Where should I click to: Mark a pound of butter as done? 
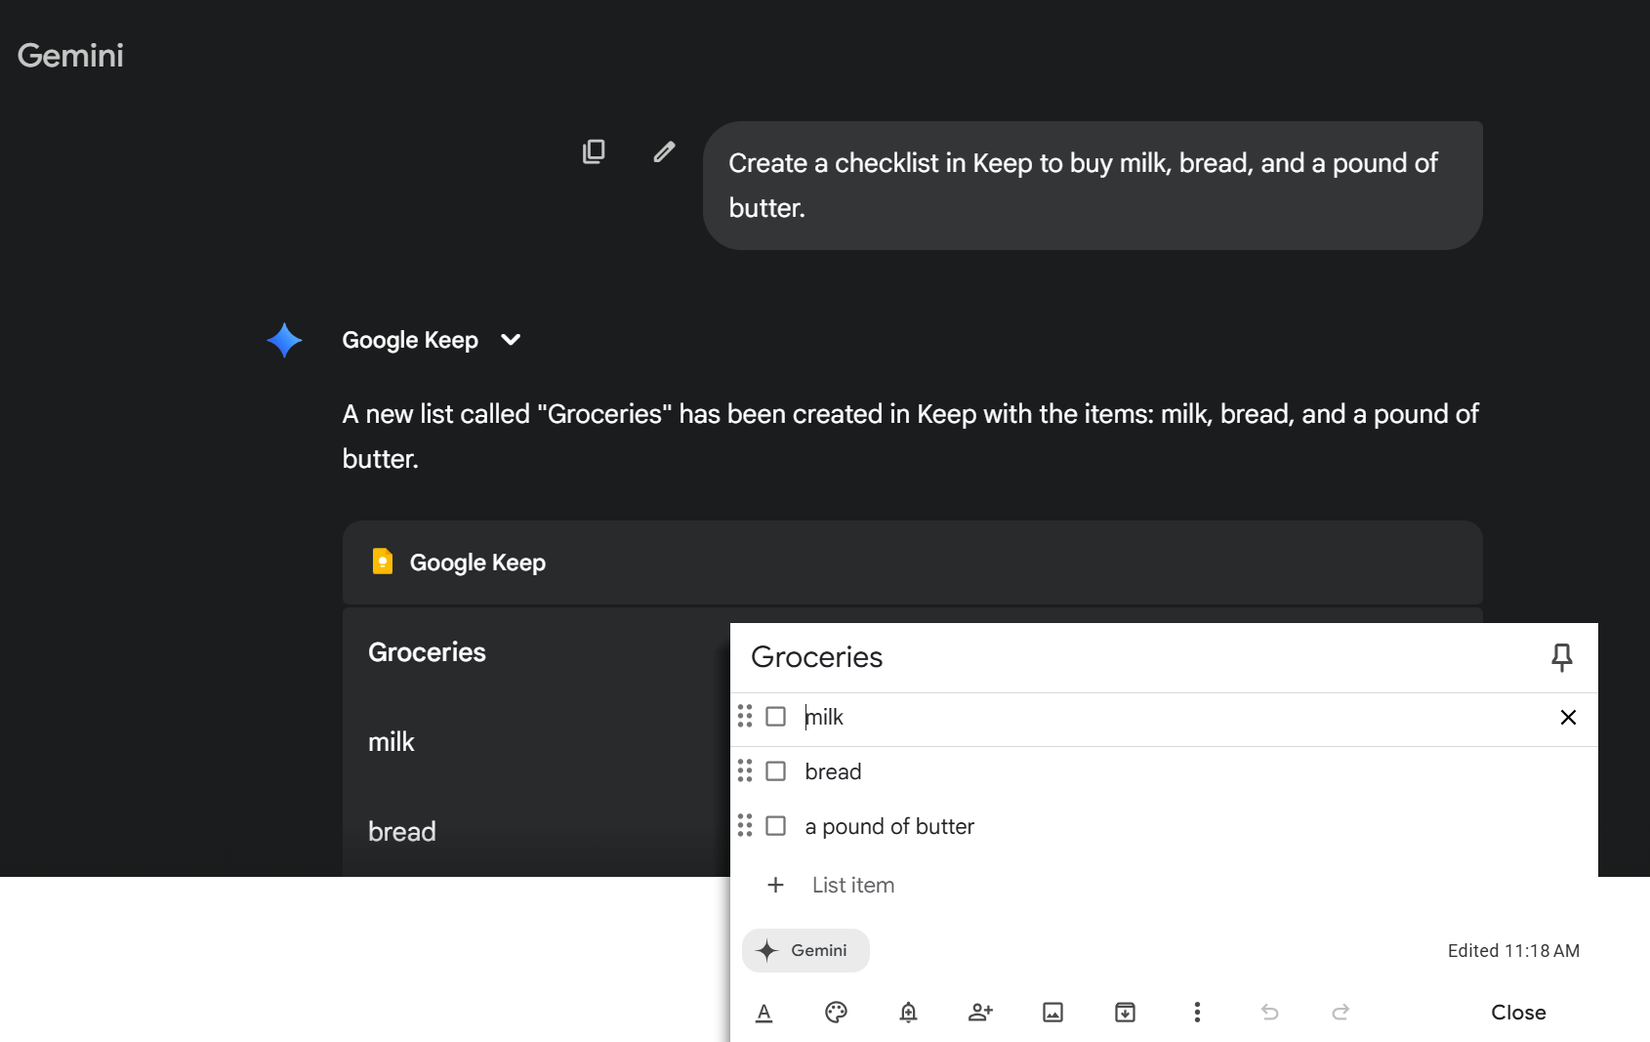(775, 826)
